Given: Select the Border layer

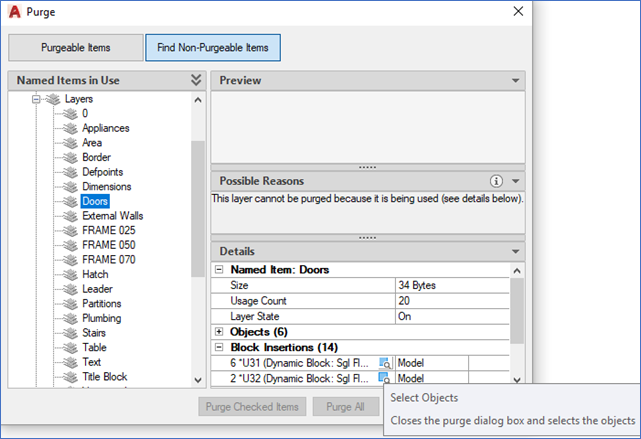Looking at the screenshot, I should [96, 157].
